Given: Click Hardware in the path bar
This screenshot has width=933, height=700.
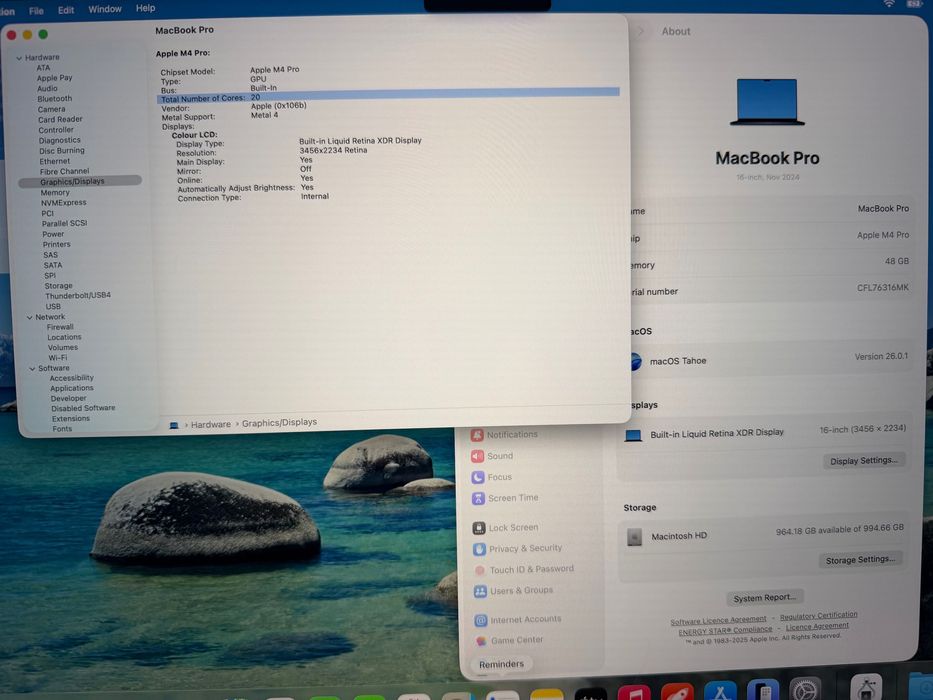Looking at the screenshot, I should (x=211, y=424).
